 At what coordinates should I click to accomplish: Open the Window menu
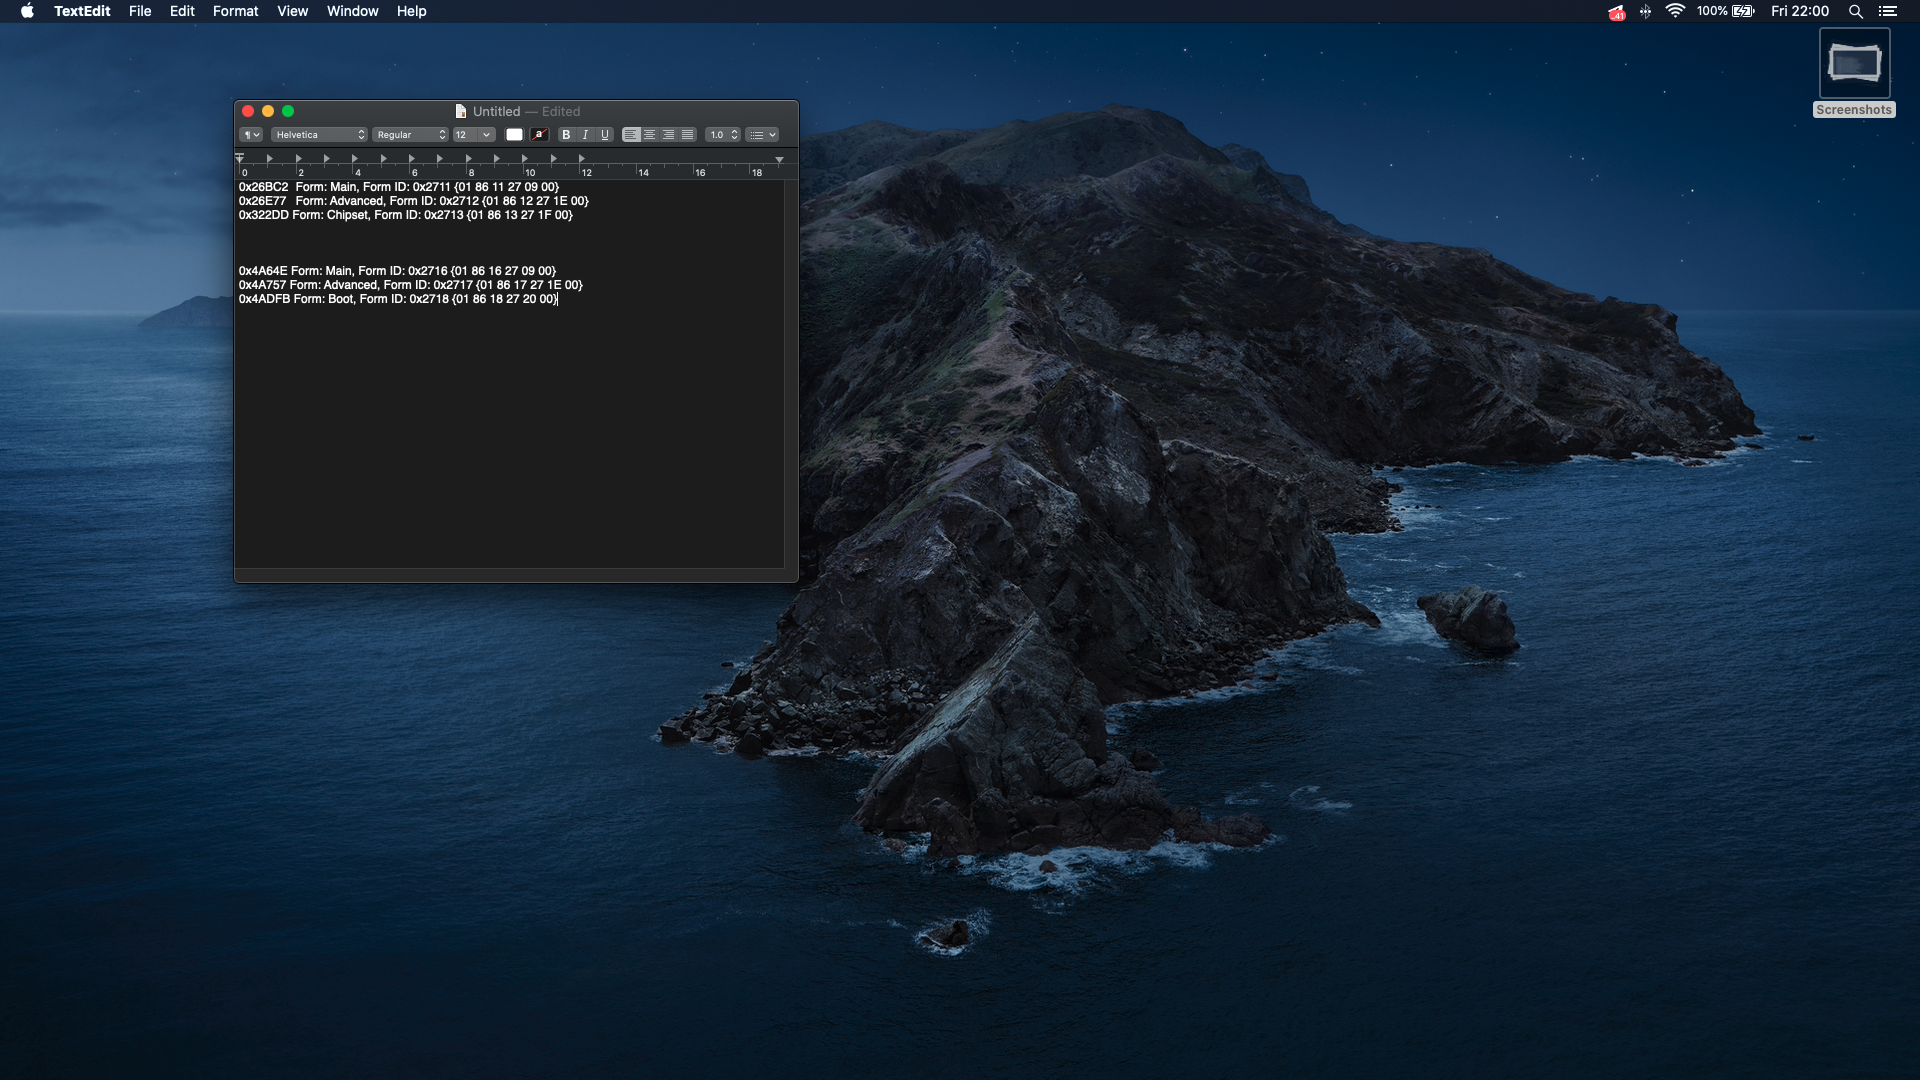[352, 11]
